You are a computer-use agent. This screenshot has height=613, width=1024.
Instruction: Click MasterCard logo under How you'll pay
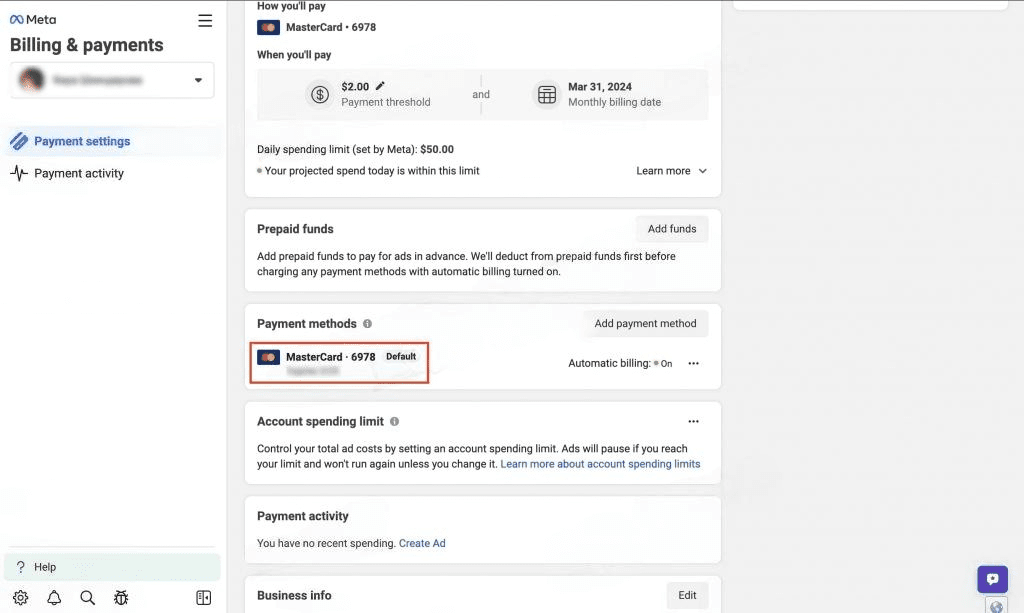coord(268,27)
